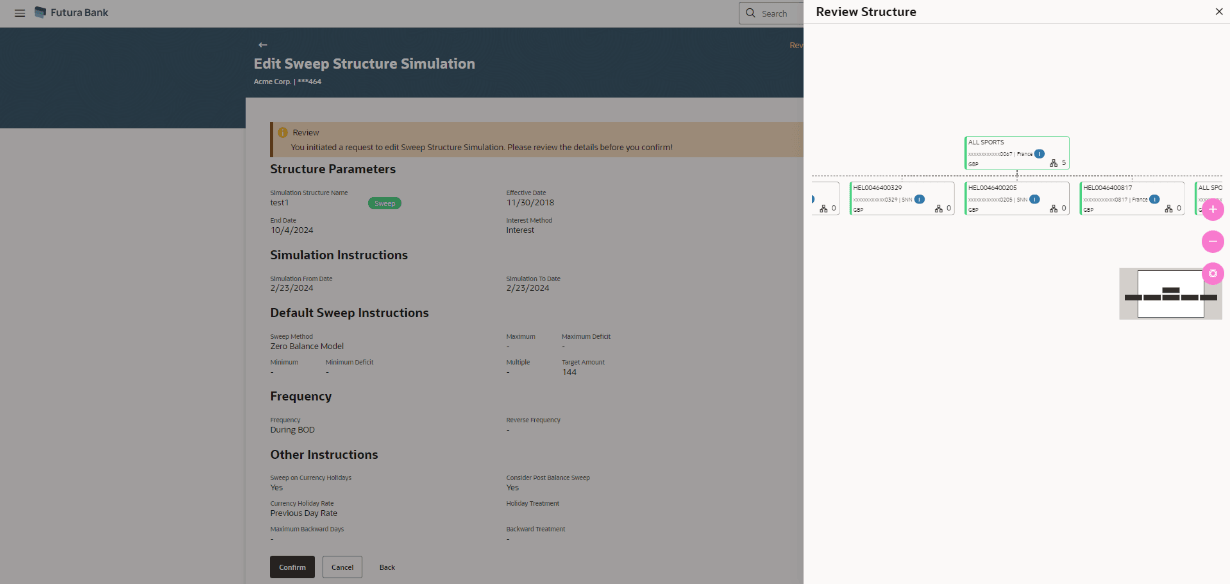The width and height of the screenshot is (1230, 584).
Task: Reset structure diagram view with pink button
Action: click(1212, 273)
